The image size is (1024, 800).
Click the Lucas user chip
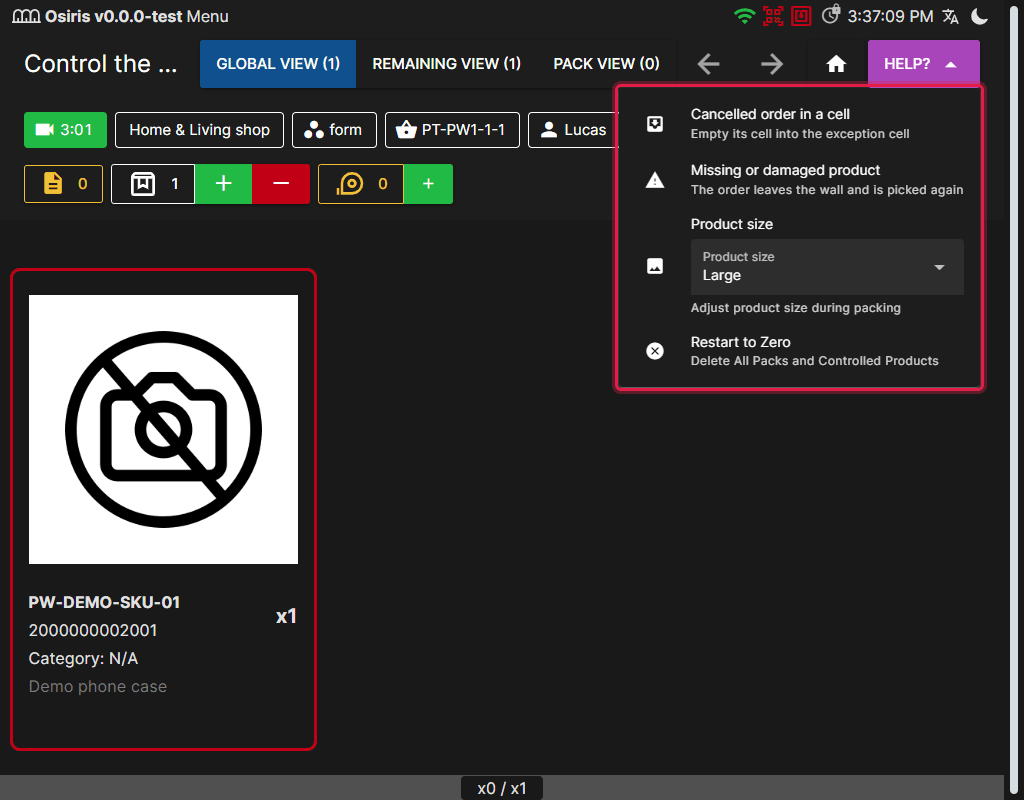tap(573, 130)
